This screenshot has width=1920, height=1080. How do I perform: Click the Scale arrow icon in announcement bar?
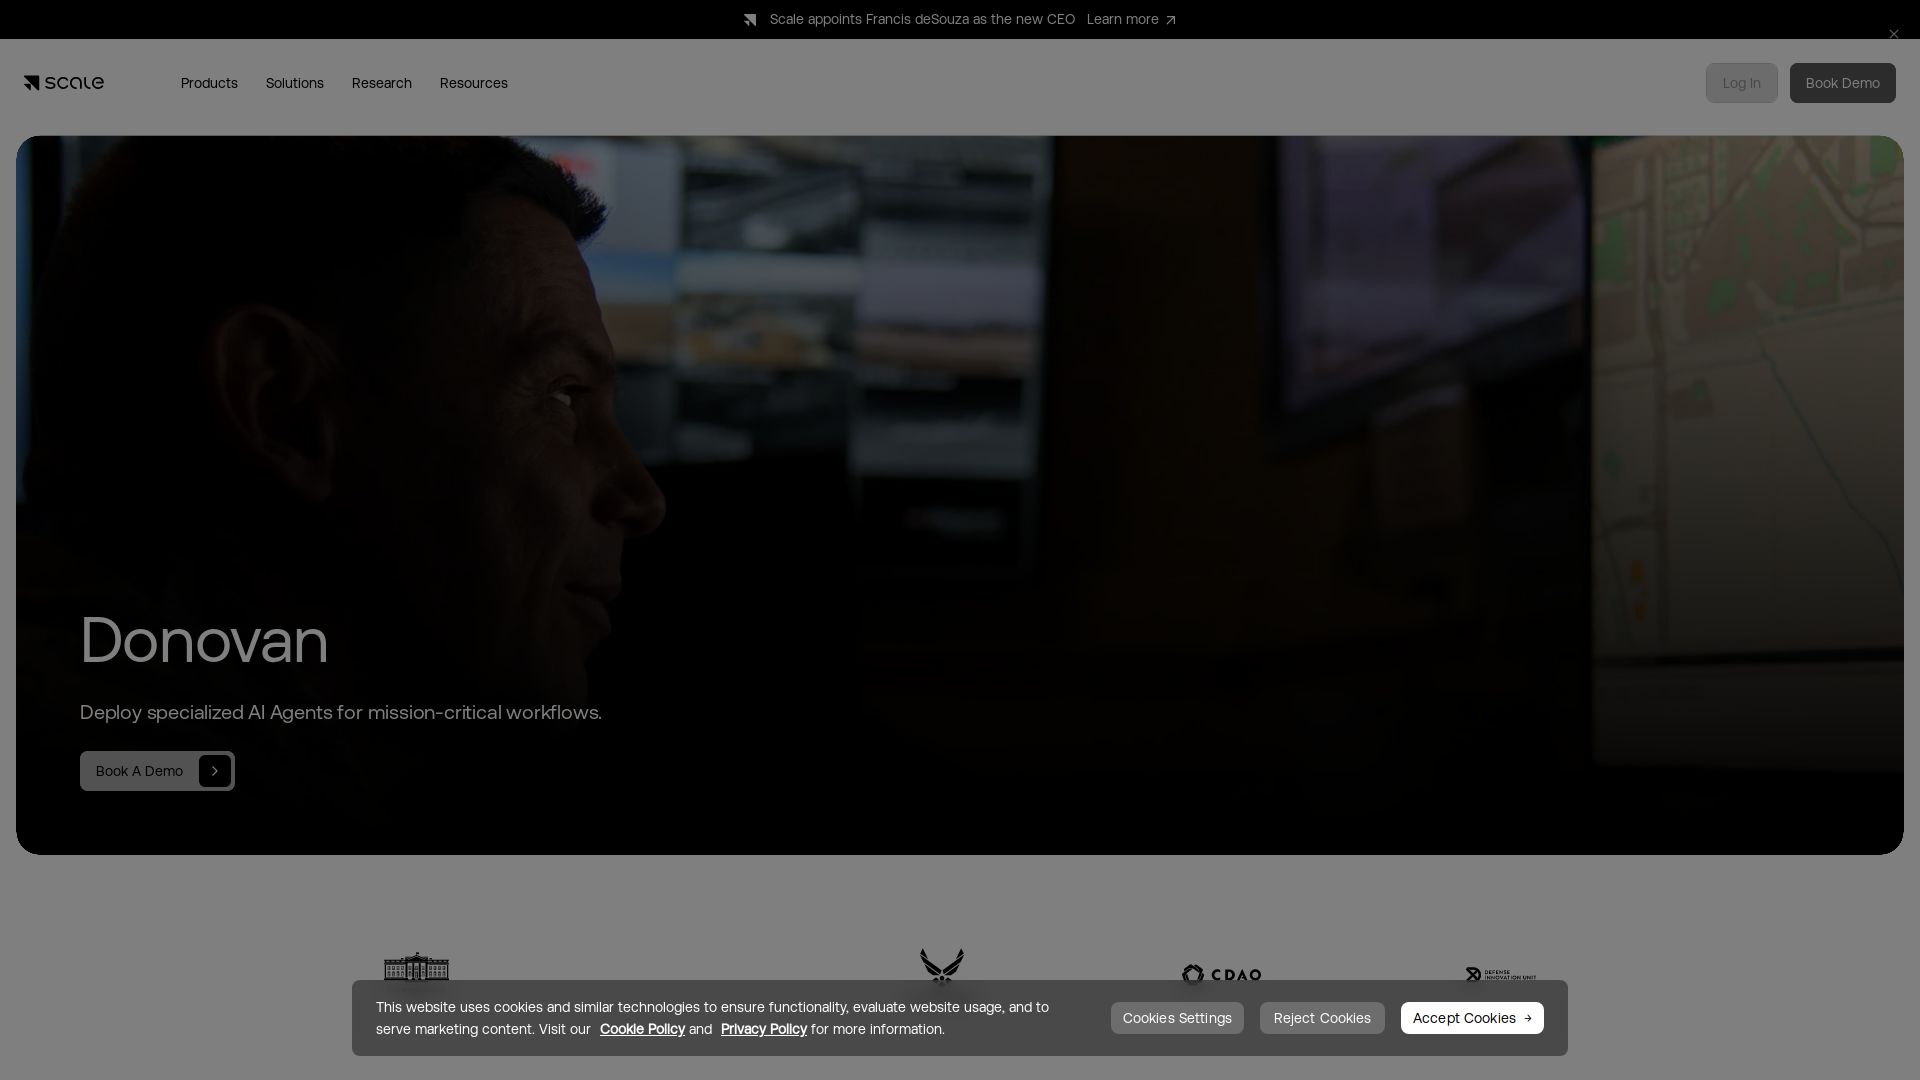point(750,20)
